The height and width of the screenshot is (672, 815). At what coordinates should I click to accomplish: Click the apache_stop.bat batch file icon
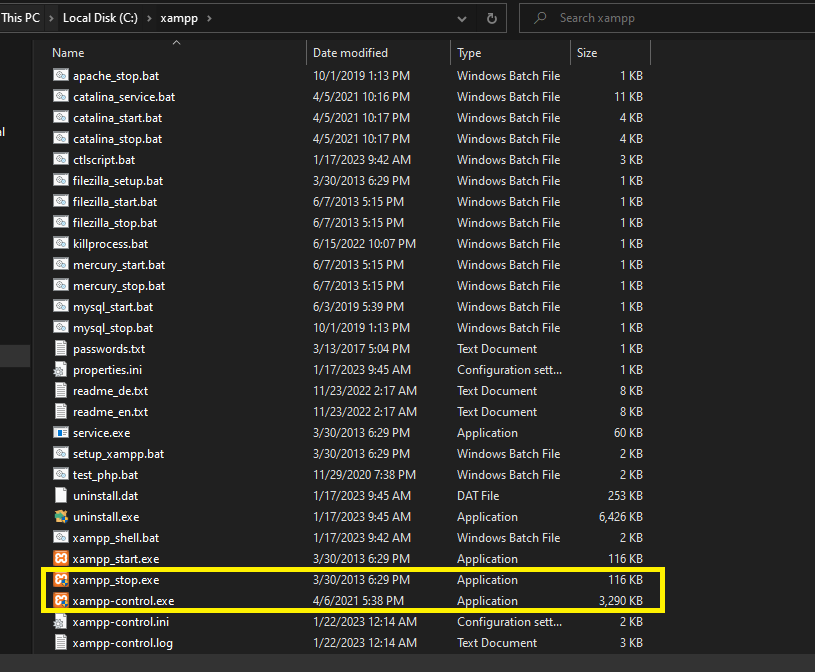[61, 75]
